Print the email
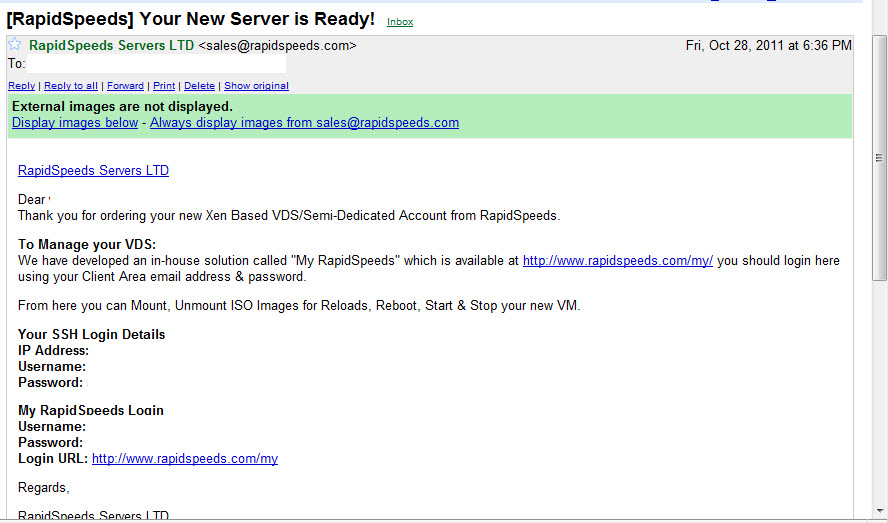Viewport: 888px width, 523px height. (164, 86)
